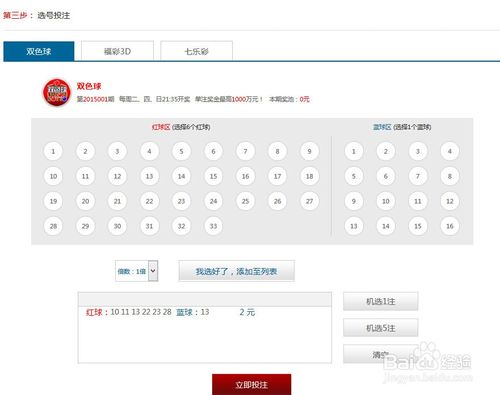Switch to the 双色球 tab
The height and width of the screenshot is (395, 500).
point(39,51)
